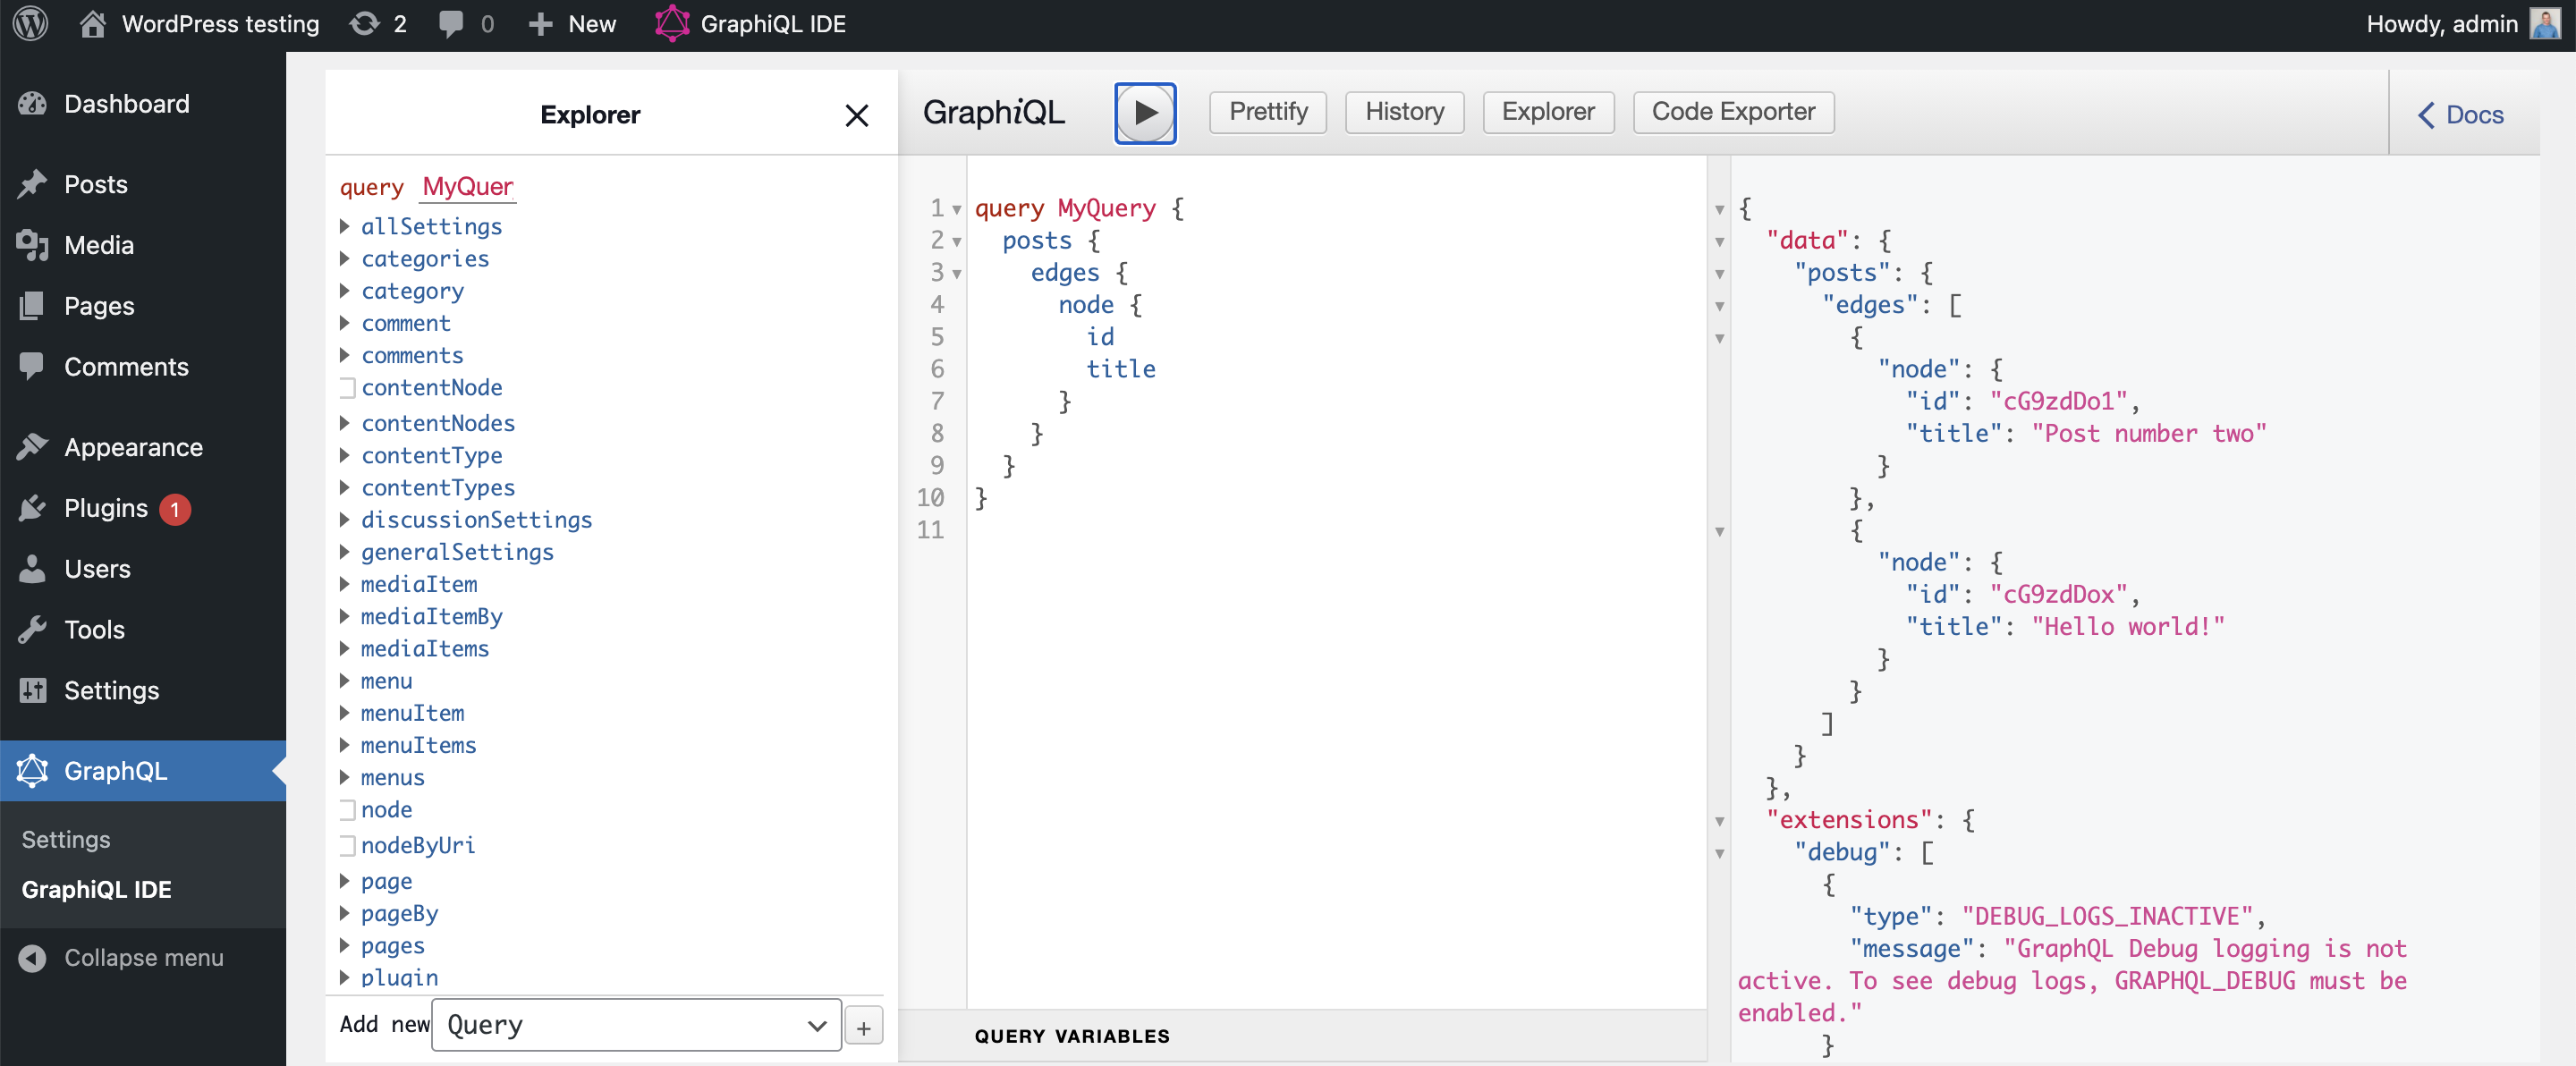Click the Dashboard gauge icon
The height and width of the screenshot is (1066, 2576).
[32, 104]
